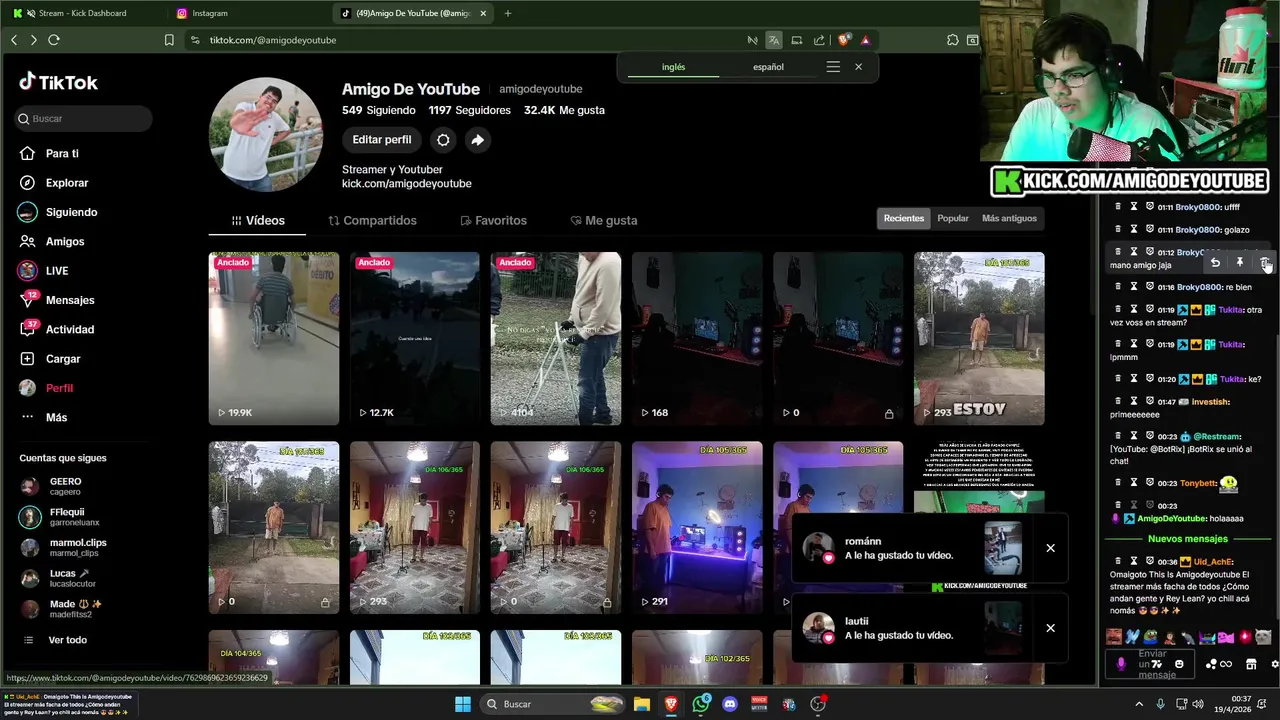Select español in translate popup
Screen dimensions: 1280x720
[x=768, y=67]
